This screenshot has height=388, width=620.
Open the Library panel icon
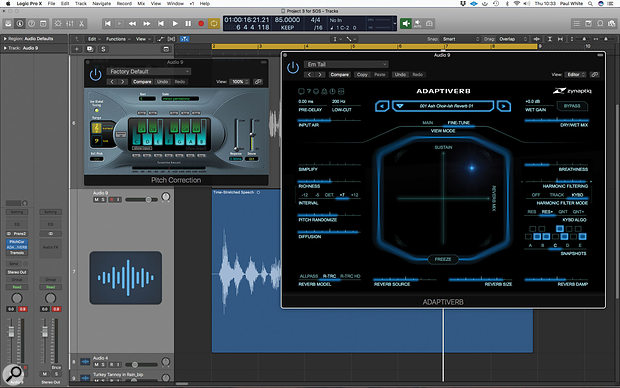point(8,24)
